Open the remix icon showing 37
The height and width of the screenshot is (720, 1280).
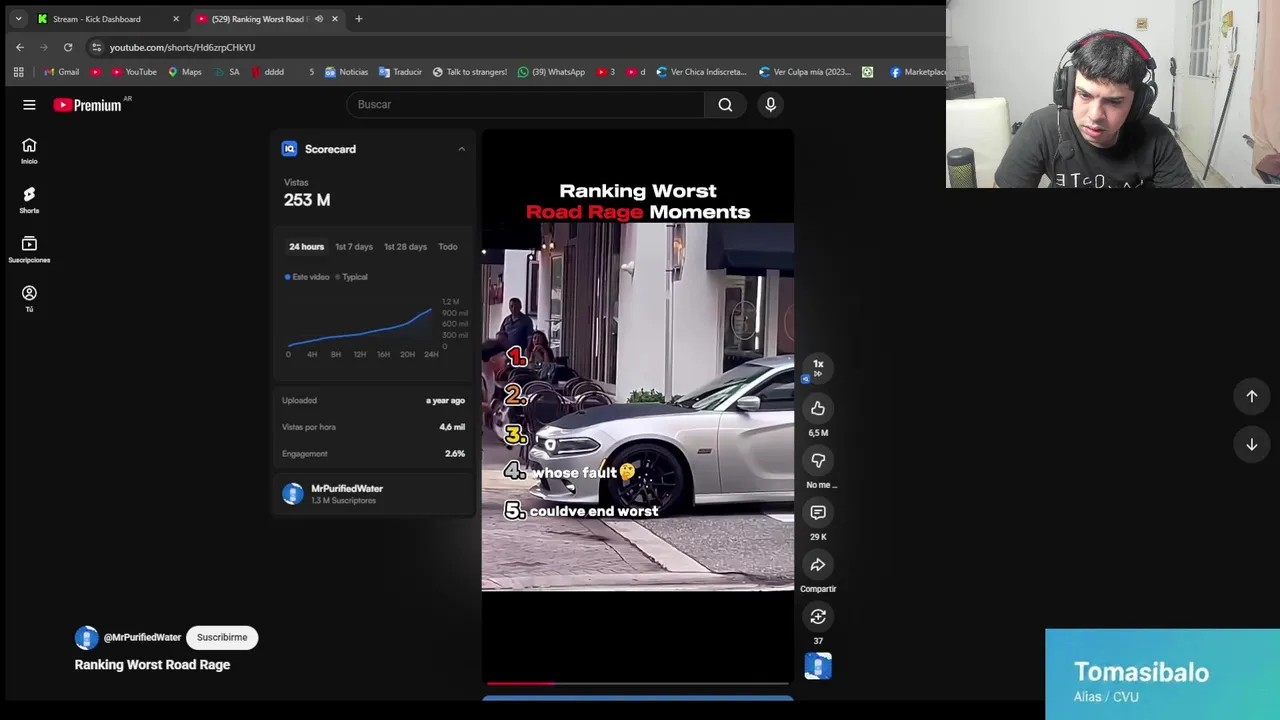coord(818,616)
